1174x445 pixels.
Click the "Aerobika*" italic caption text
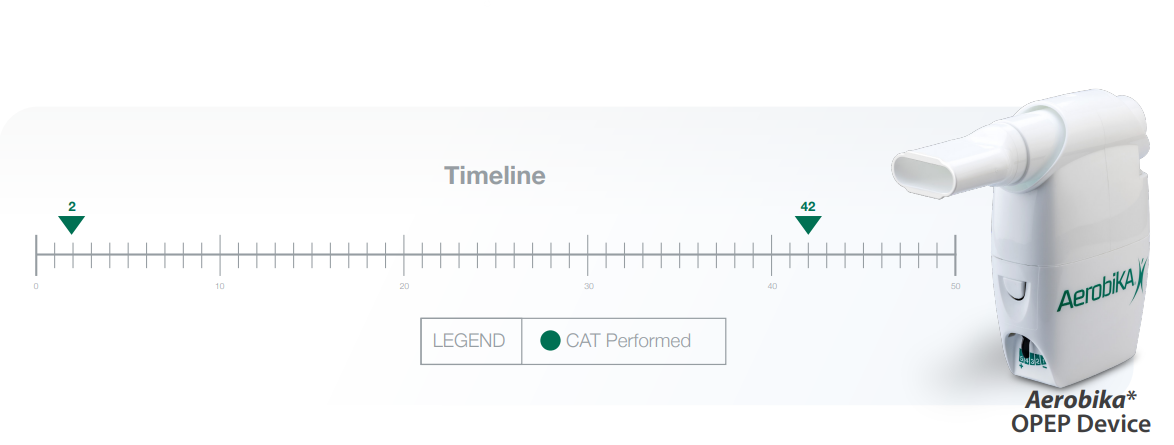1080,400
